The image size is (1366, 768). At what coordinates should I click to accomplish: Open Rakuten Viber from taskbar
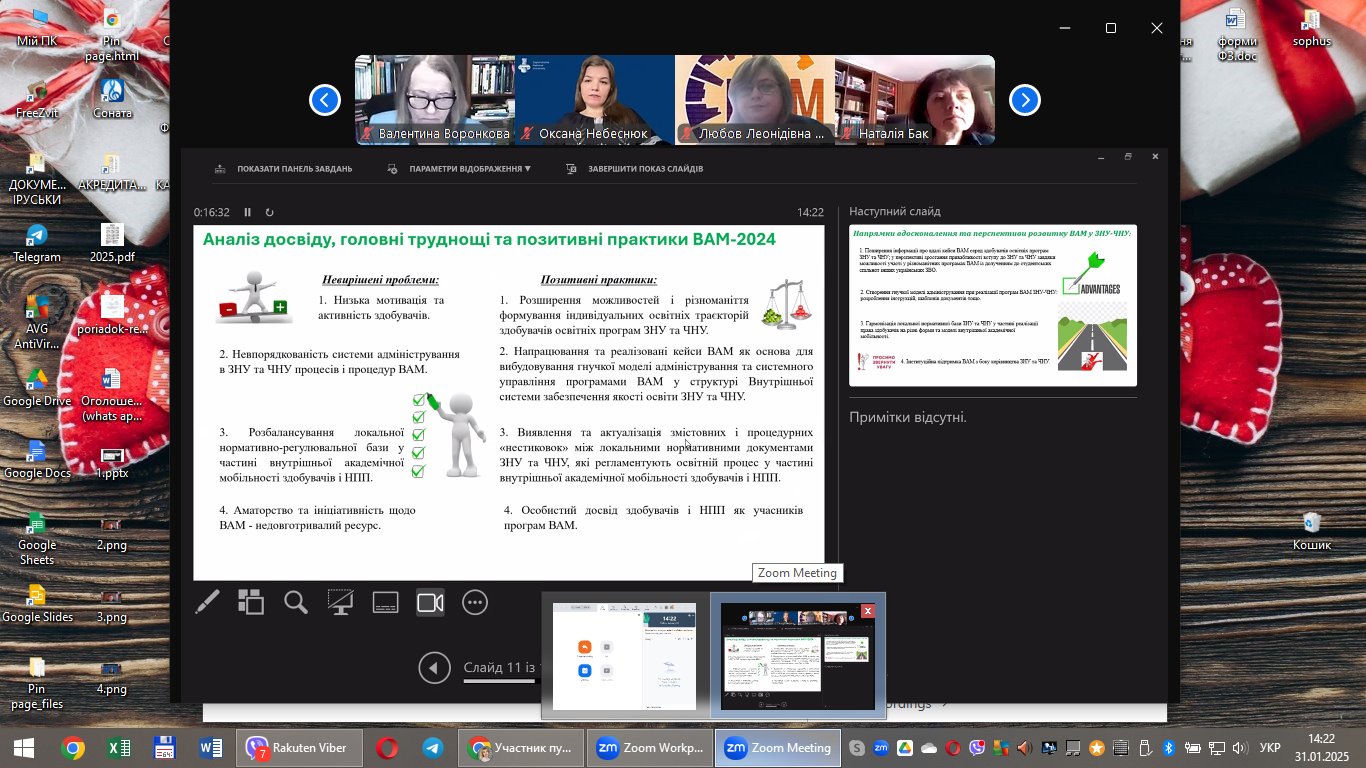[300, 747]
